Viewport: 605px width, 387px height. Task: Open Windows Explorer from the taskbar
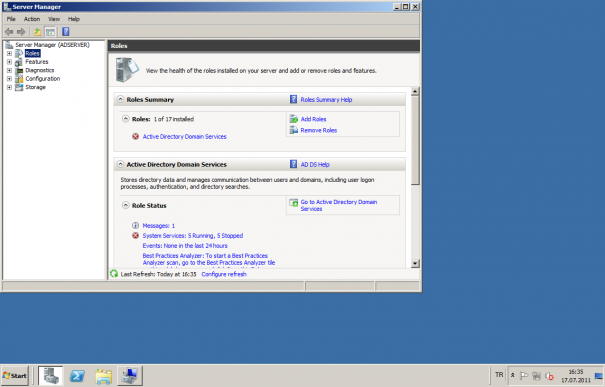(103, 376)
